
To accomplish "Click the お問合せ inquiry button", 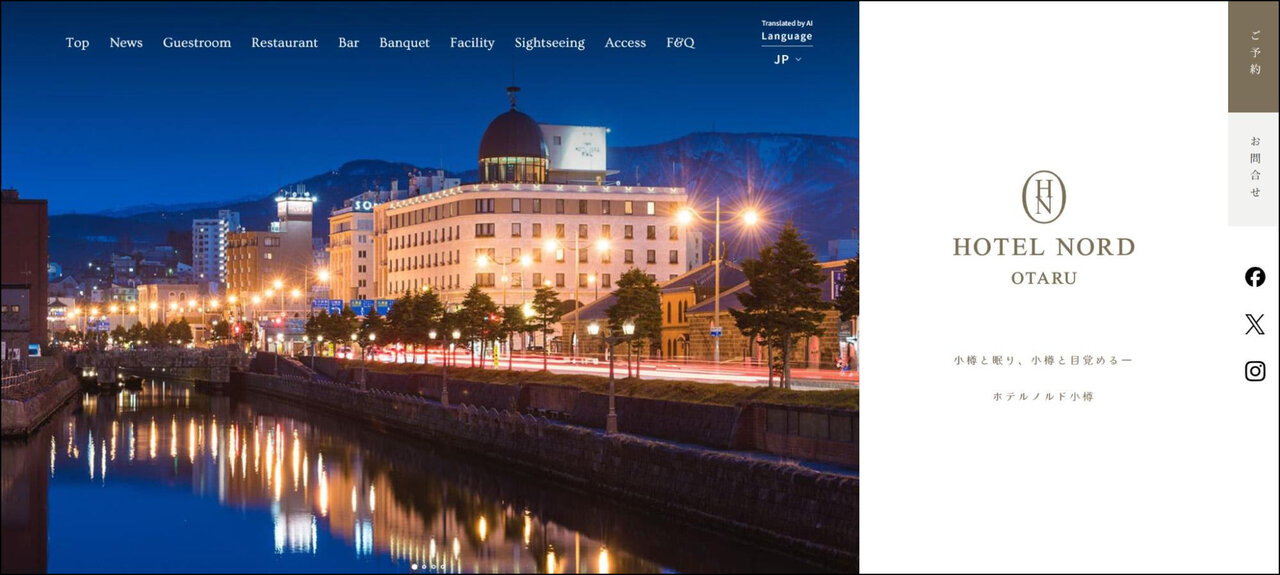I will click(1254, 169).
